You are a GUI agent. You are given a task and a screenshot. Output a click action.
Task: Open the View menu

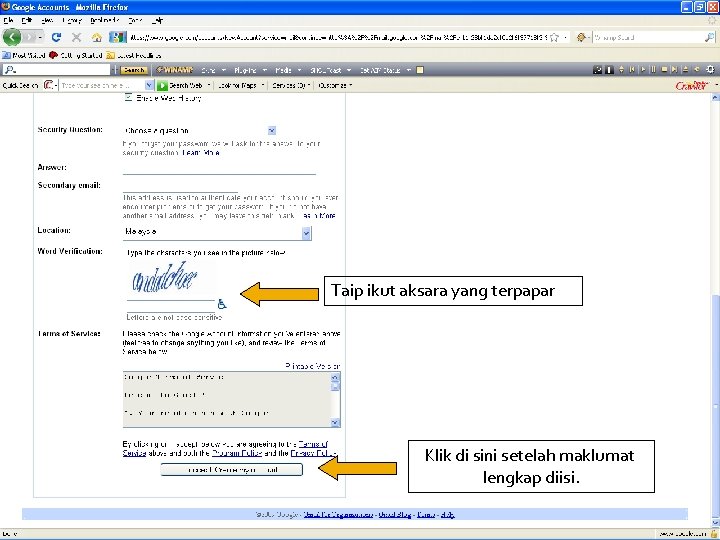pyautogui.click(x=47, y=20)
